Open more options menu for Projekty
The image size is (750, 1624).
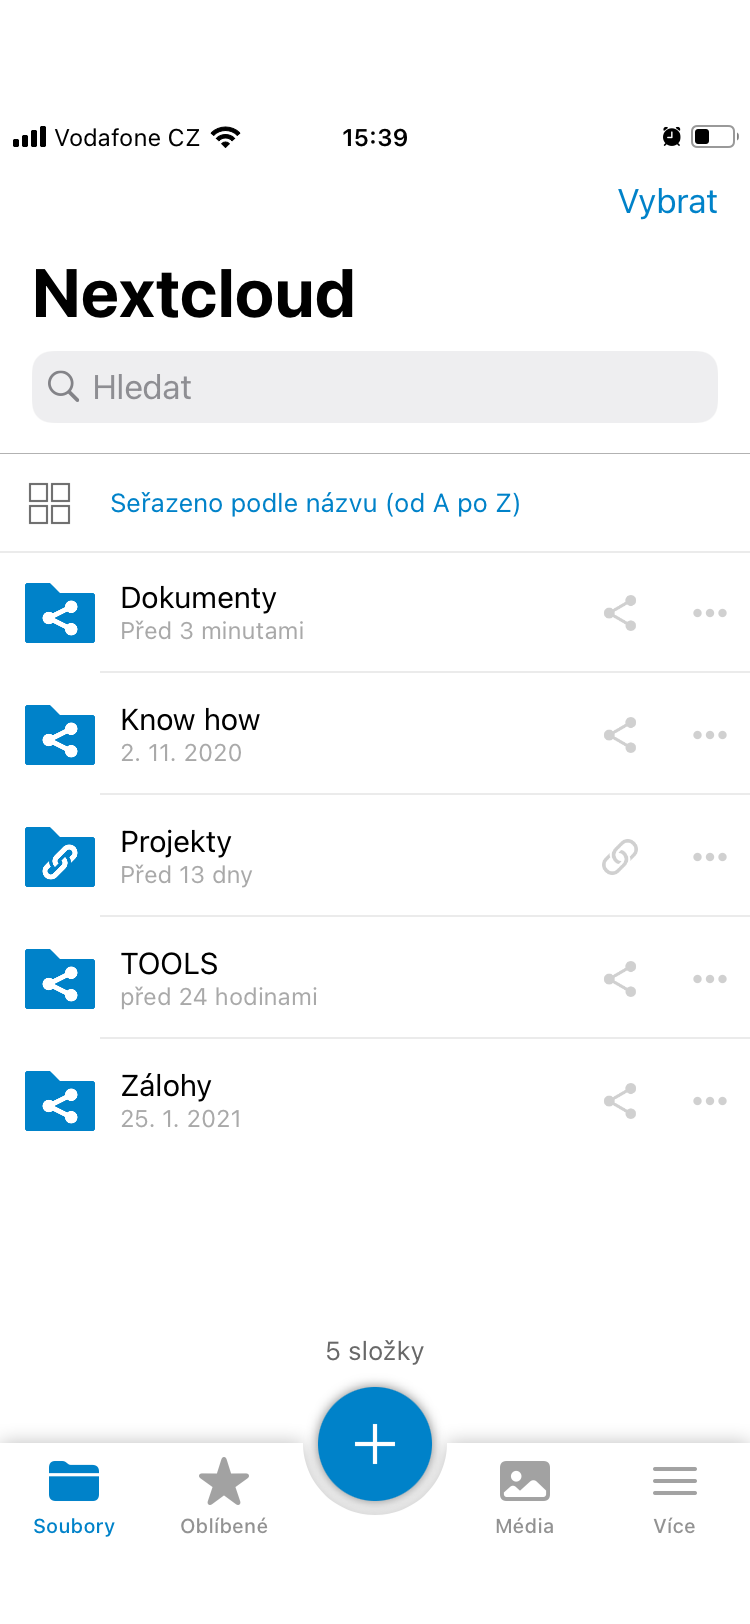[710, 857]
